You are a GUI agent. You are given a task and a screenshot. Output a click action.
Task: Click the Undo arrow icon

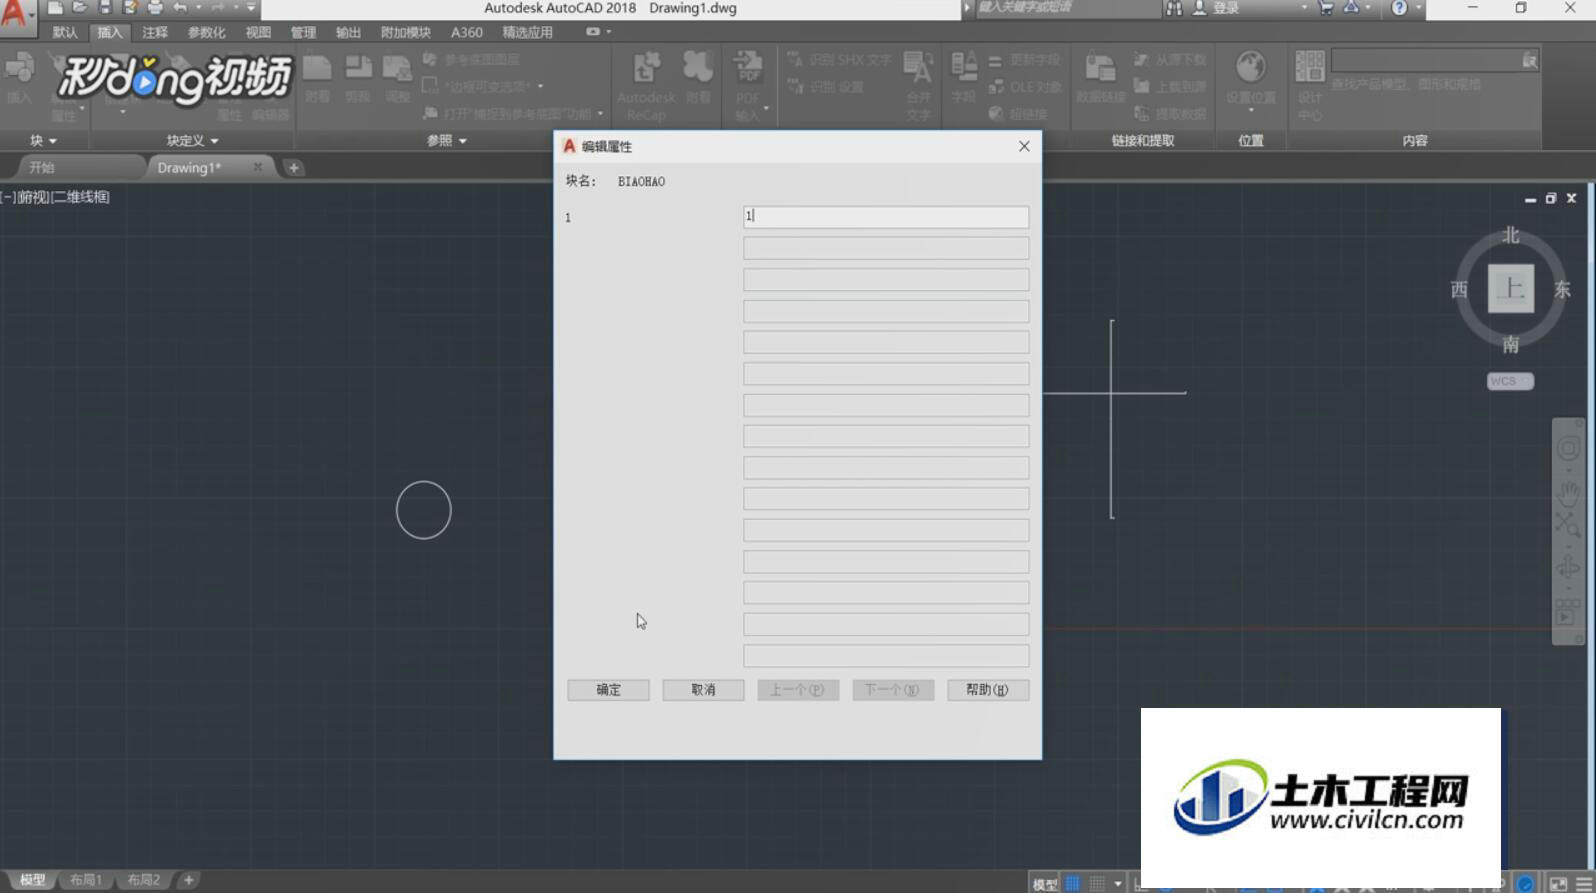[180, 8]
